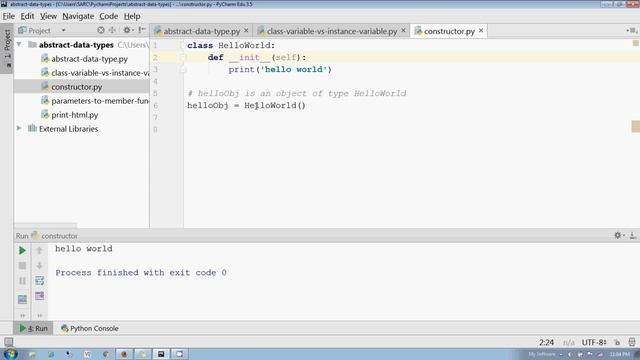Screen dimensions: 640x360
Task: Expand more secondary Run toolbar actions
Action: pyautogui.click(x=39, y=316)
